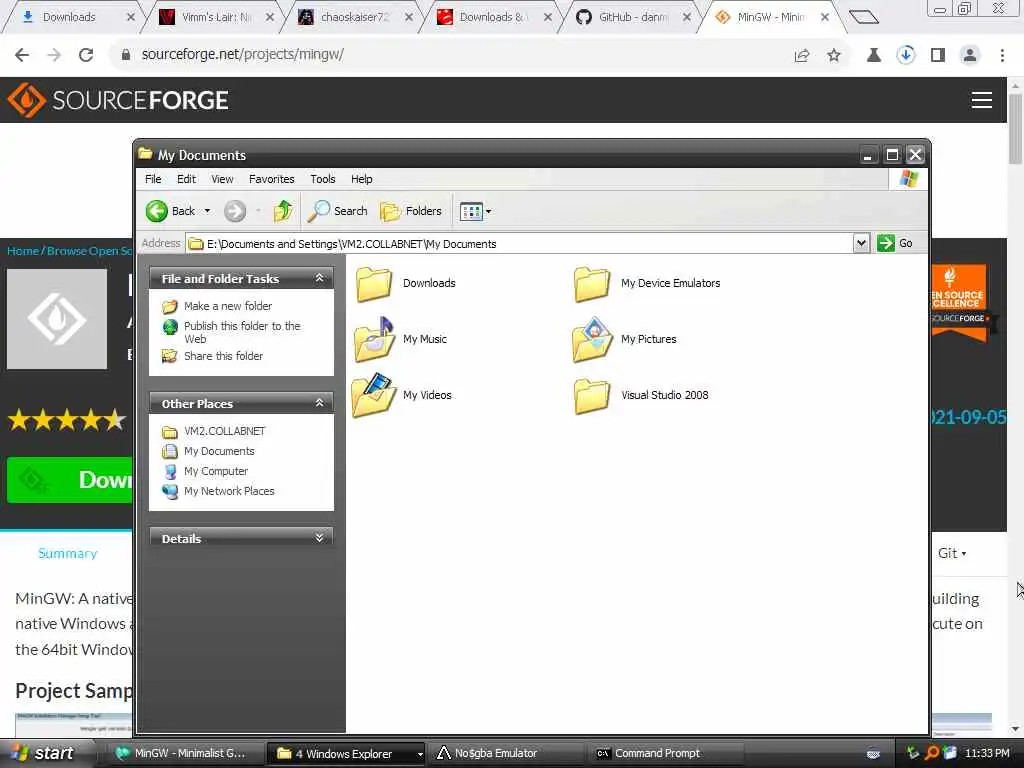This screenshot has height=768, width=1024.
Task: Collapse the Other Places panel
Action: point(319,403)
